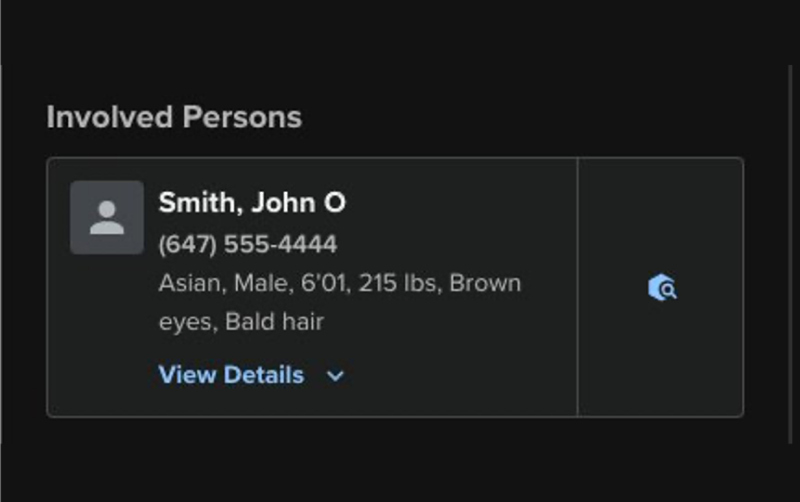
Task: Click the 'eyes, Bald hair' description line
Action: click(x=241, y=322)
